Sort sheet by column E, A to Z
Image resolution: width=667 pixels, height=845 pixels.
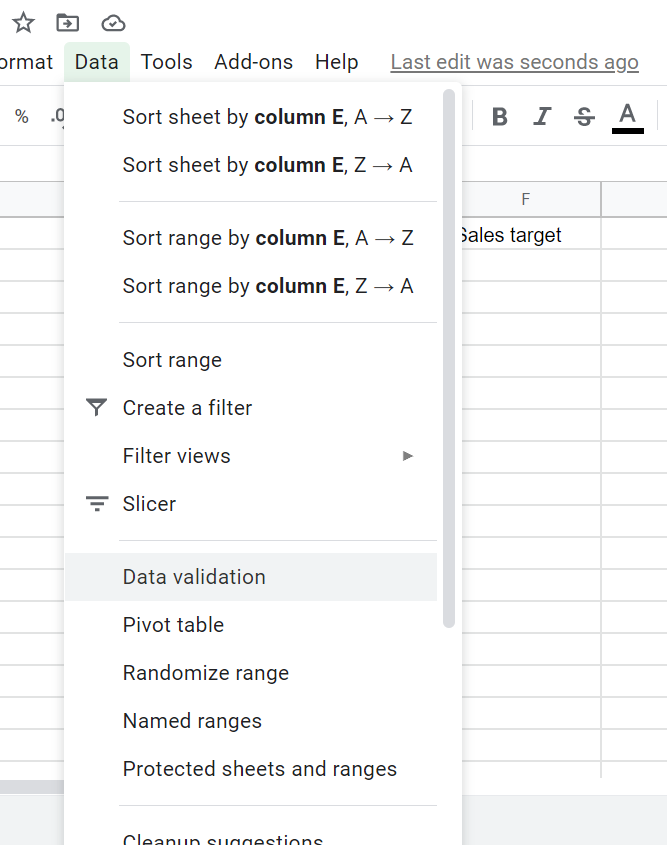267,117
